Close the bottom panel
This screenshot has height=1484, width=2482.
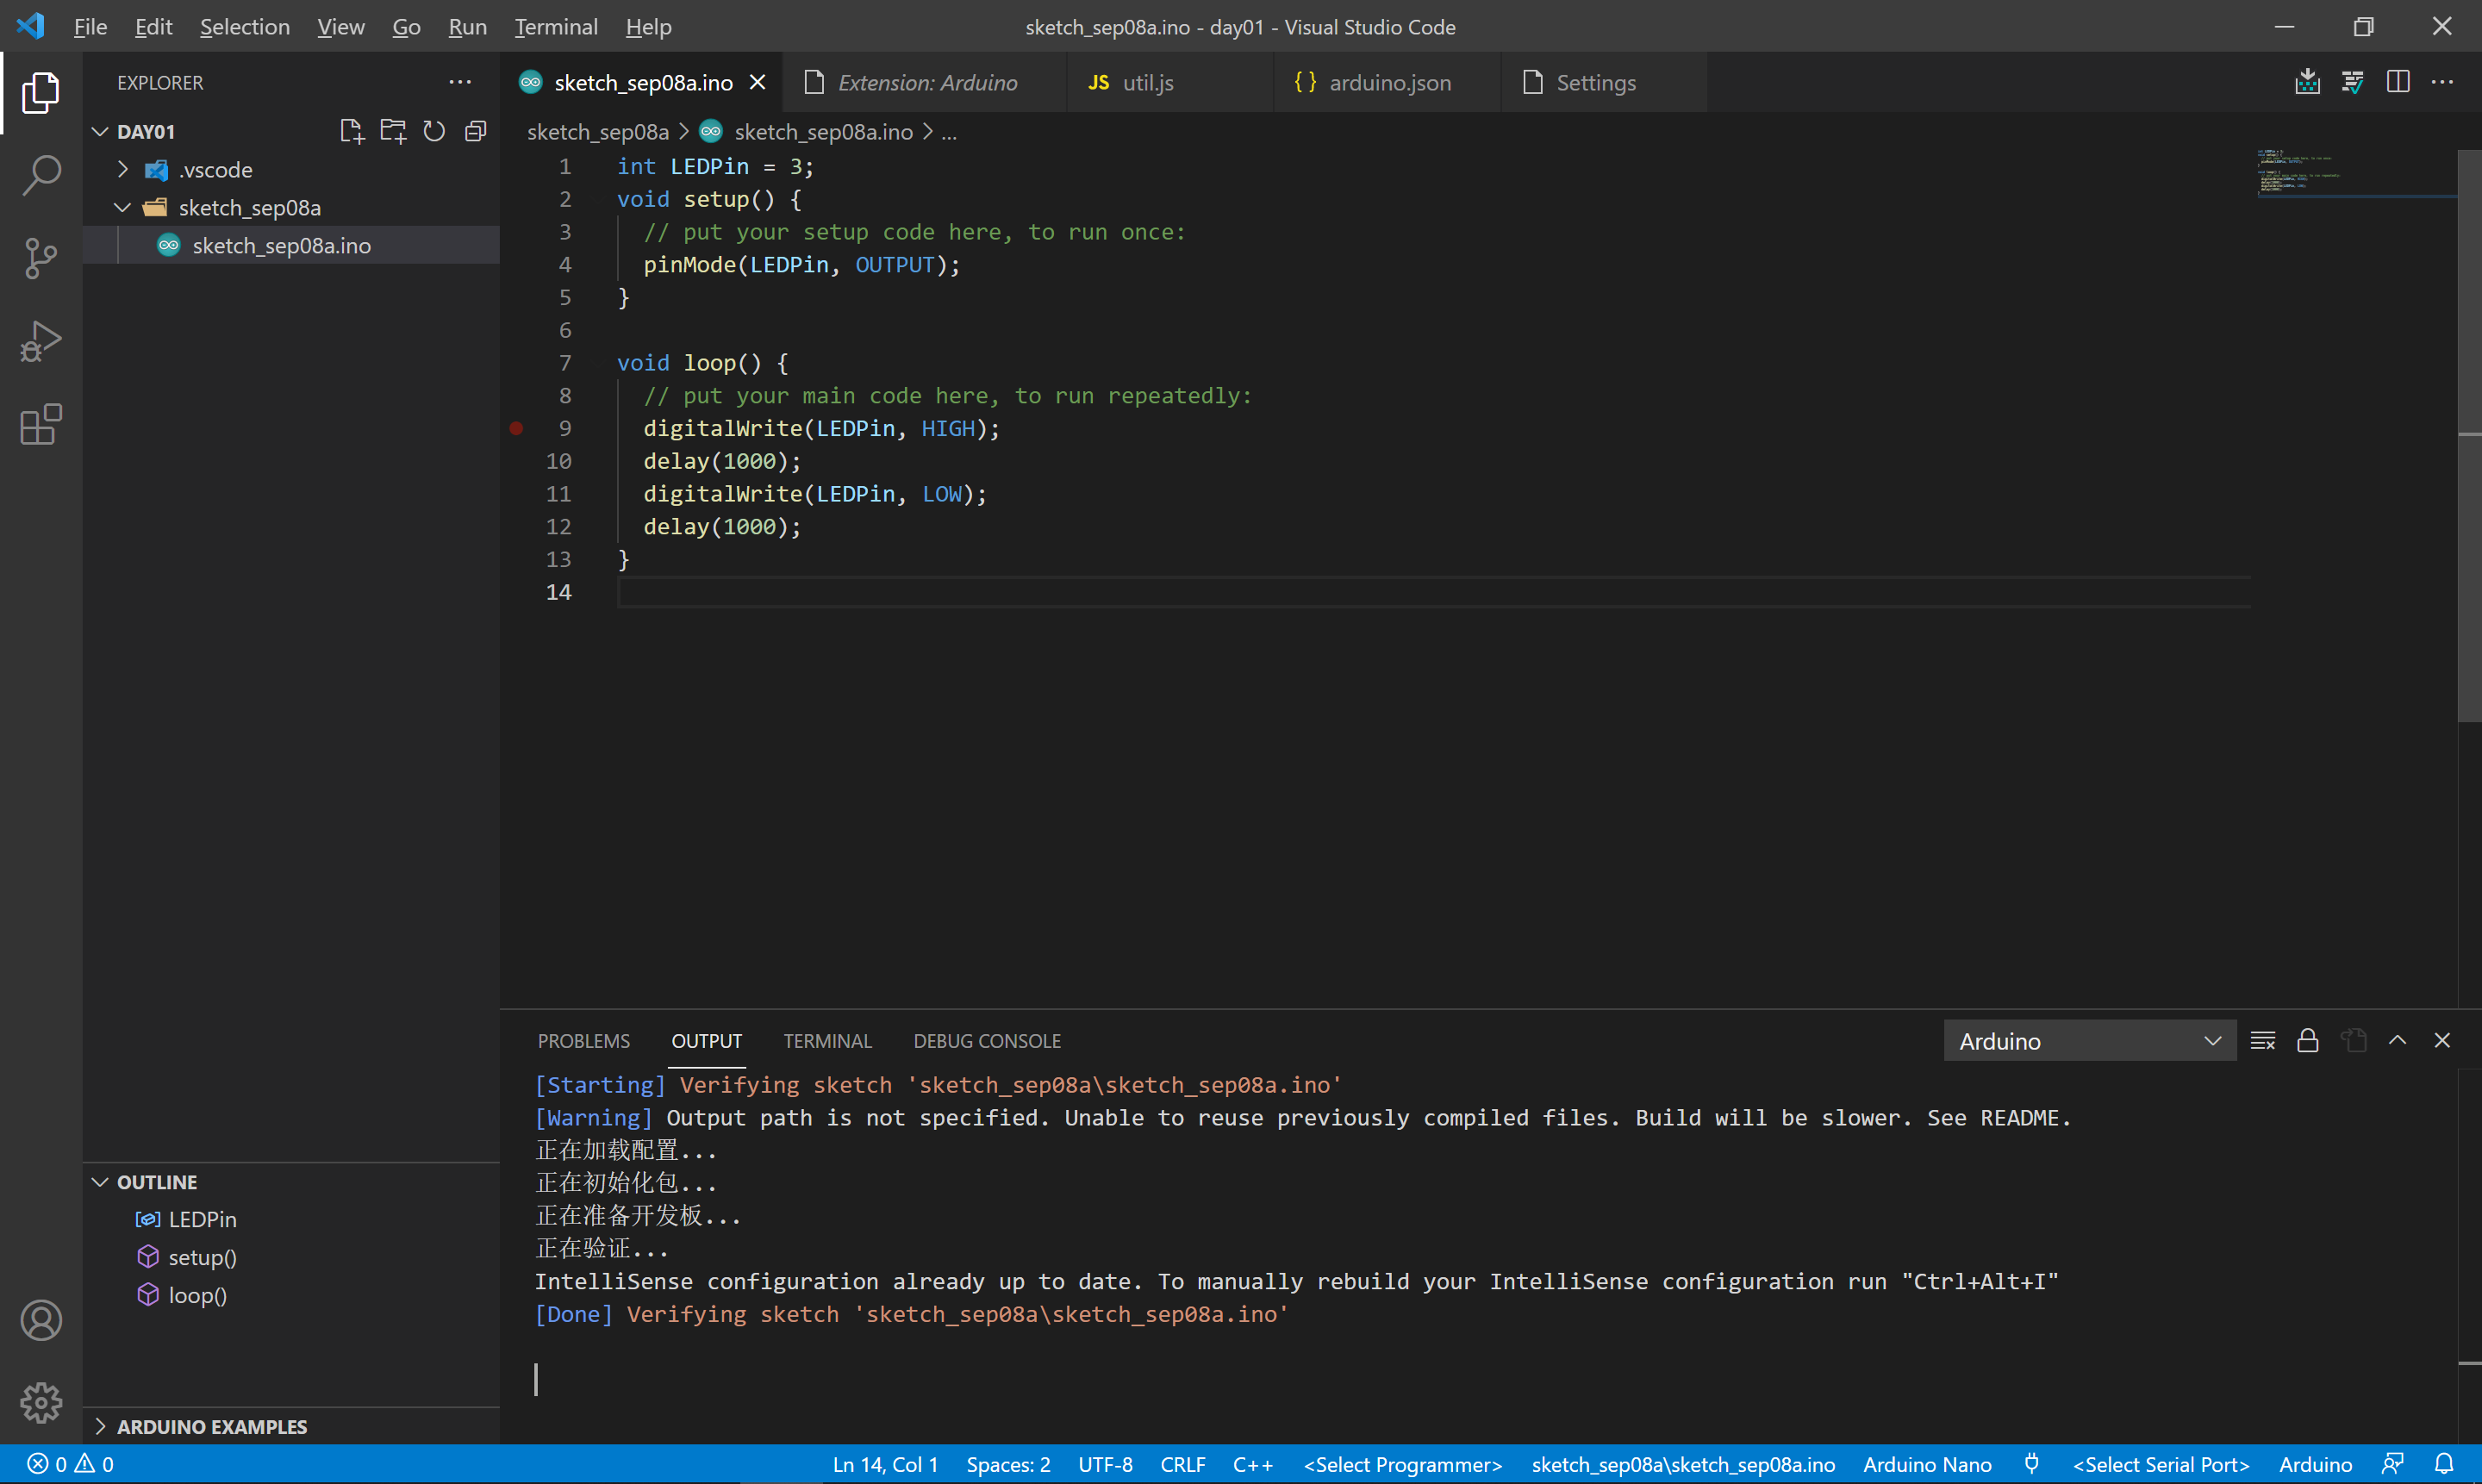[2442, 1041]
